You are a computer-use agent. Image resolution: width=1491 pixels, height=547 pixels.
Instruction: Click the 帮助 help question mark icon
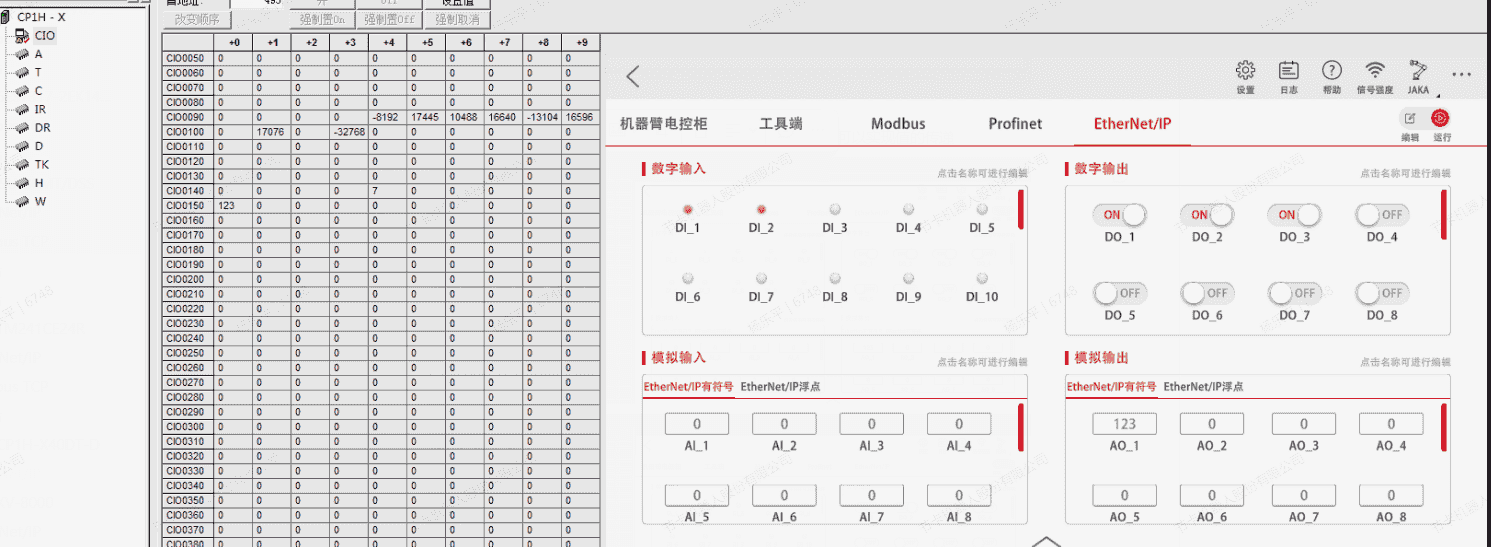coord(1332,71)
